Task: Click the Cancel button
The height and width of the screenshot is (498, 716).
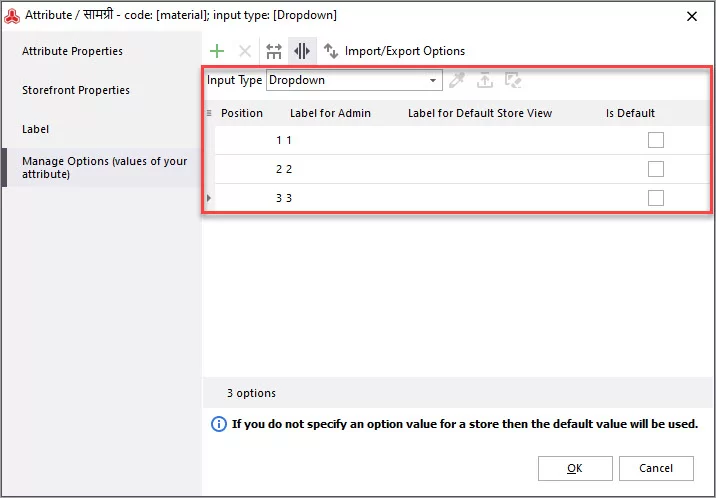Action: click(x=656, y=468)
